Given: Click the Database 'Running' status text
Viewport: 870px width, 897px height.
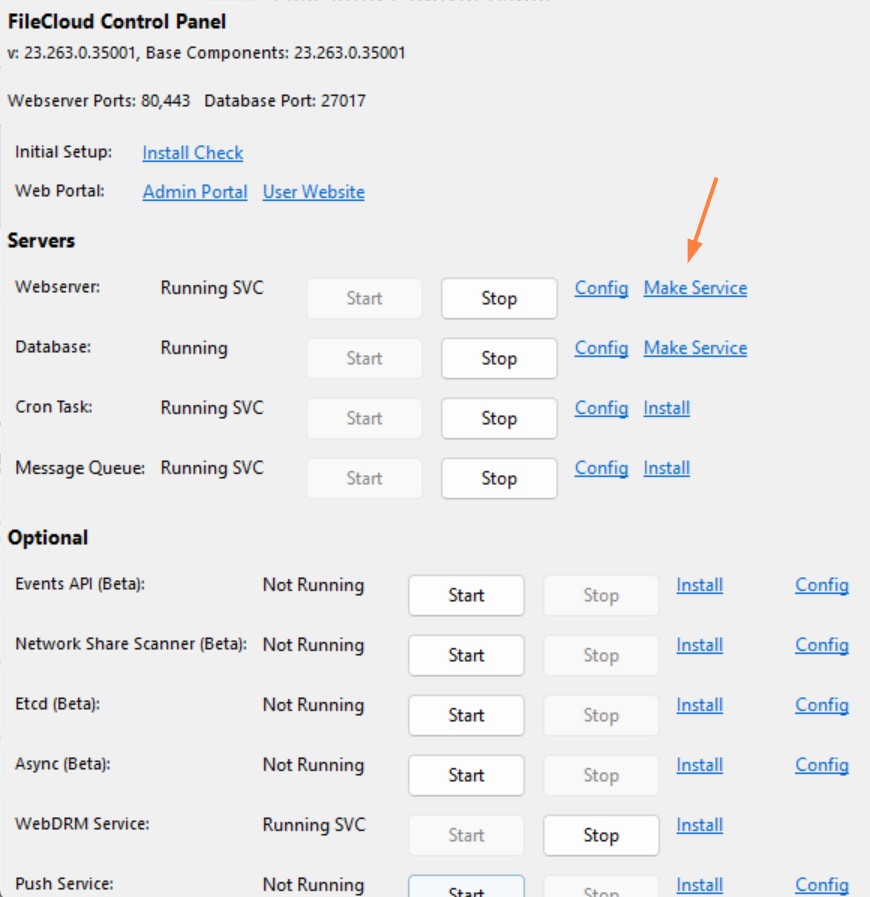Looking at the screenshot, I should [194, 348].
